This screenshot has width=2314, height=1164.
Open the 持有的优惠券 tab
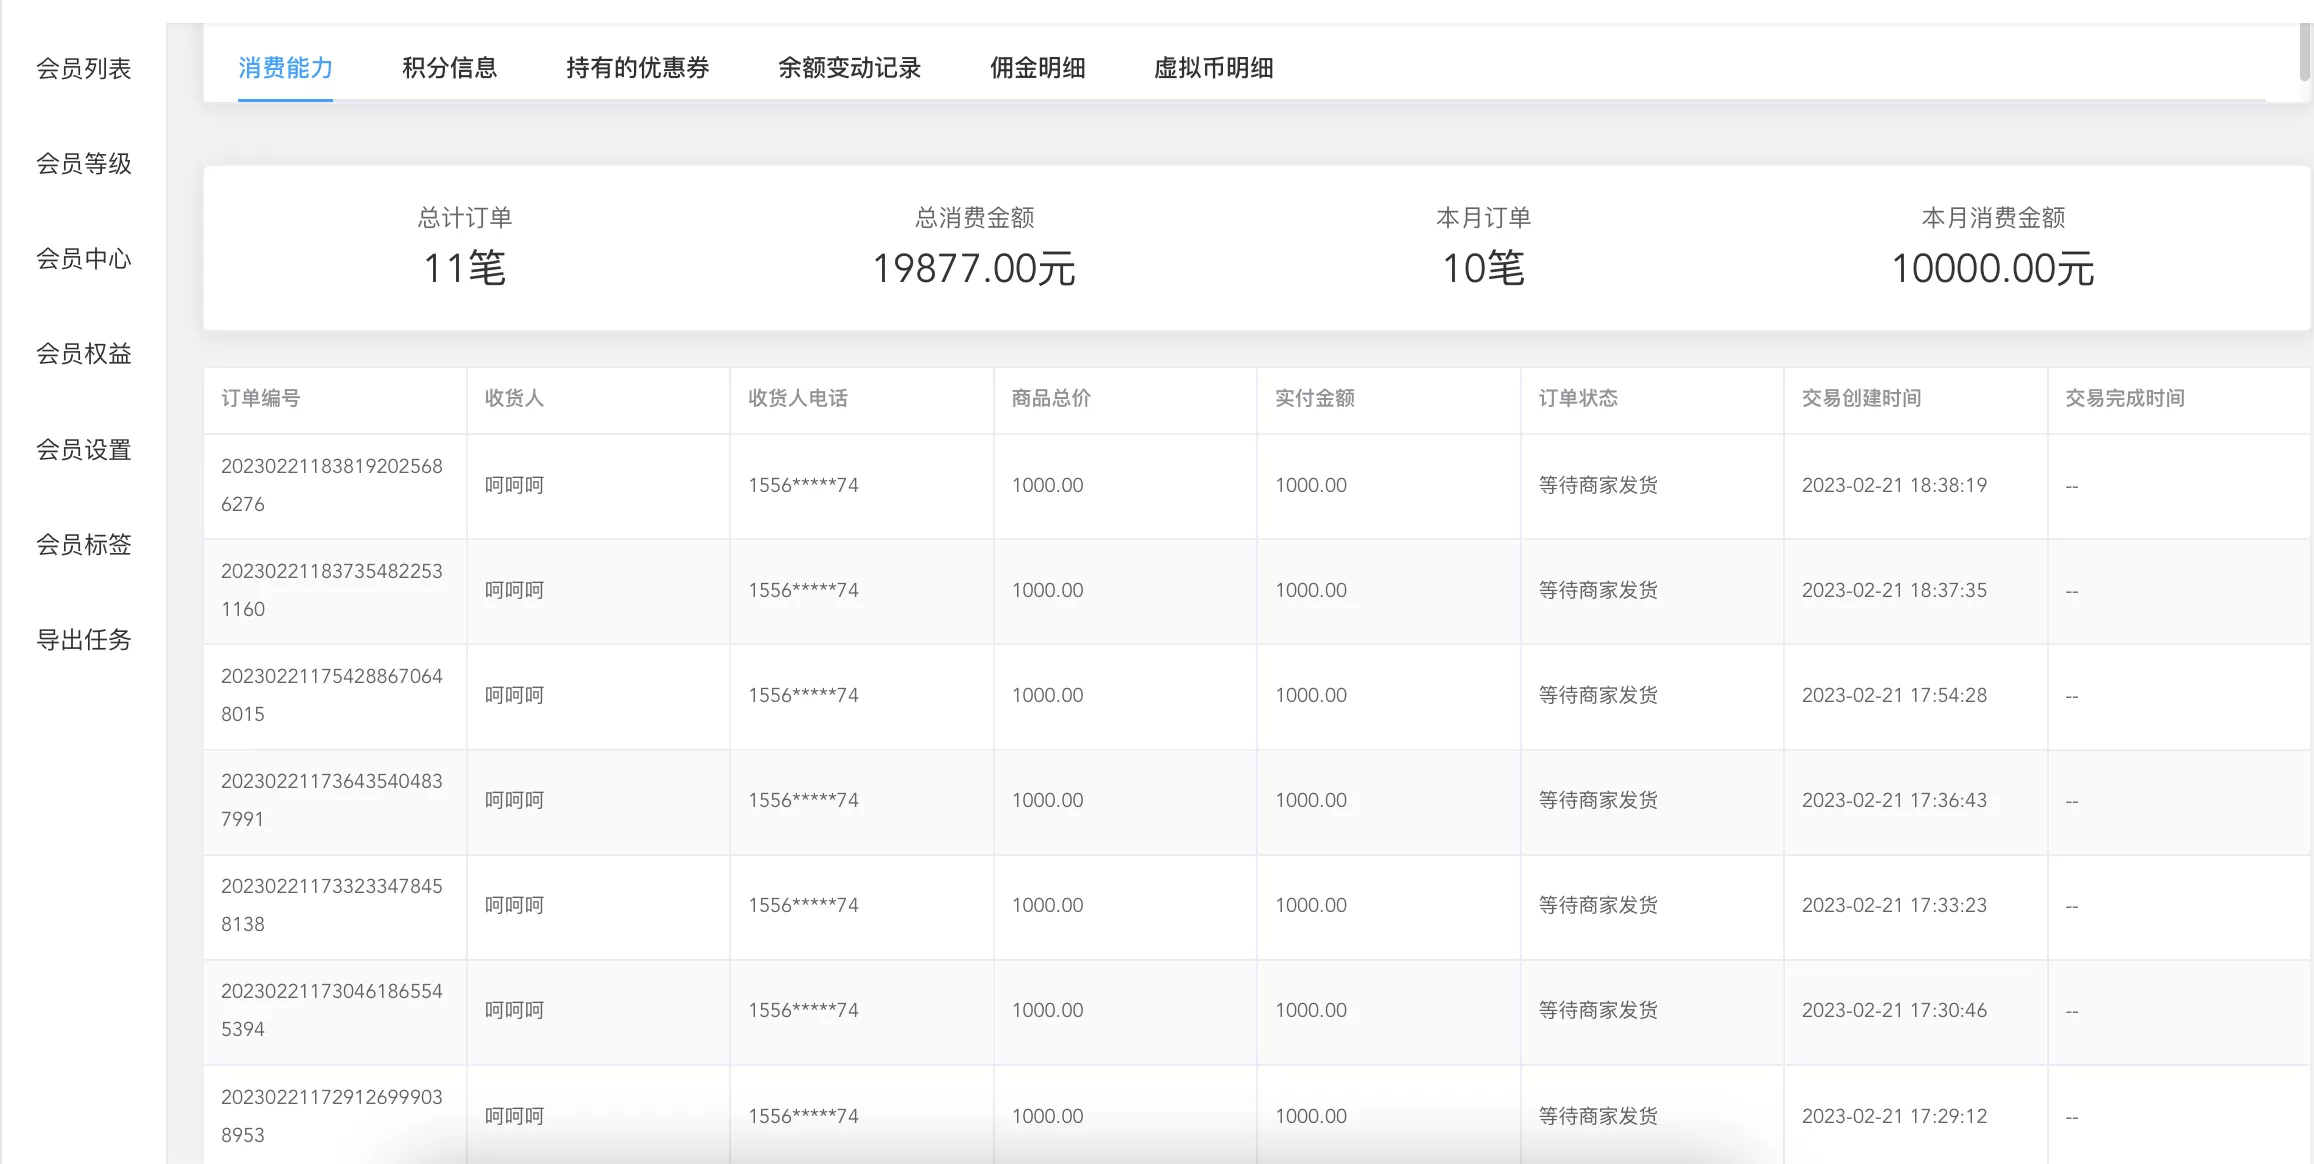(x=638, y=67)
